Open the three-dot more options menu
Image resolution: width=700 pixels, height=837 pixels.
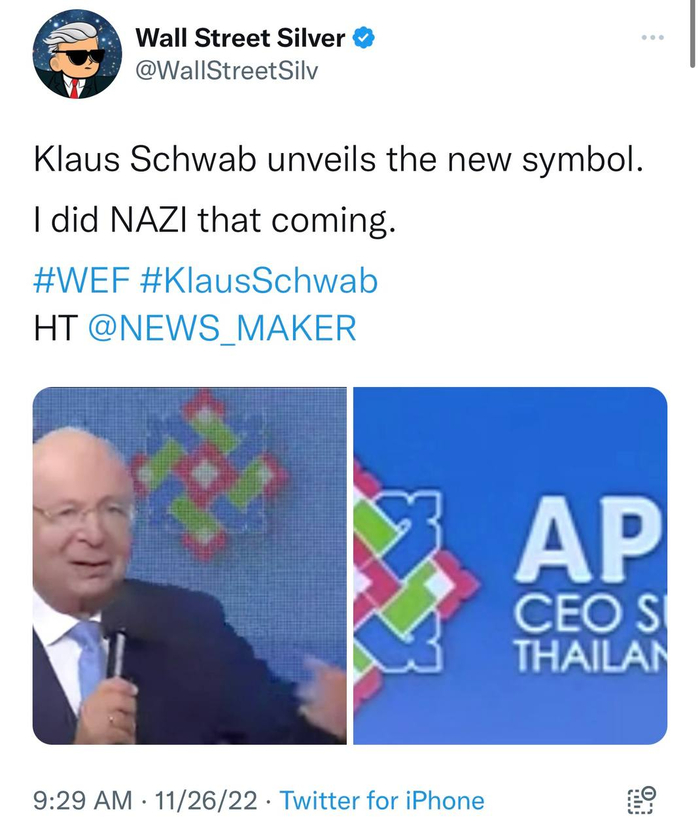(x=652, y=38)
